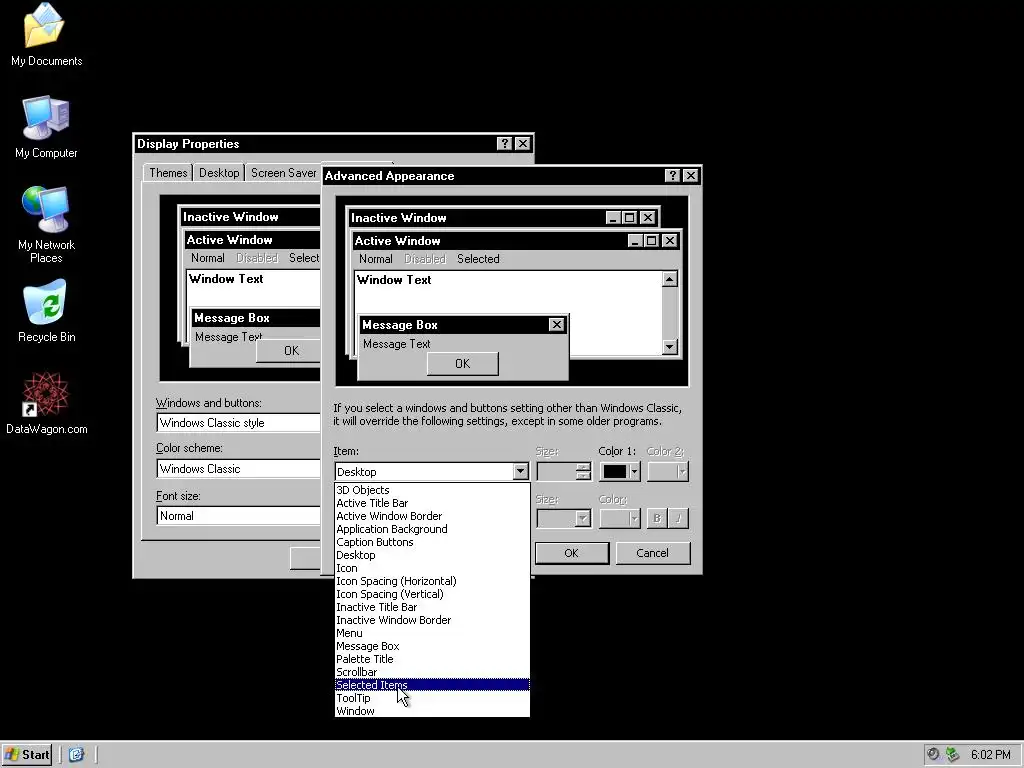The image size is (1024, 768).
Task: Choose Desktop entry in open list
Action: click(432, 555)
